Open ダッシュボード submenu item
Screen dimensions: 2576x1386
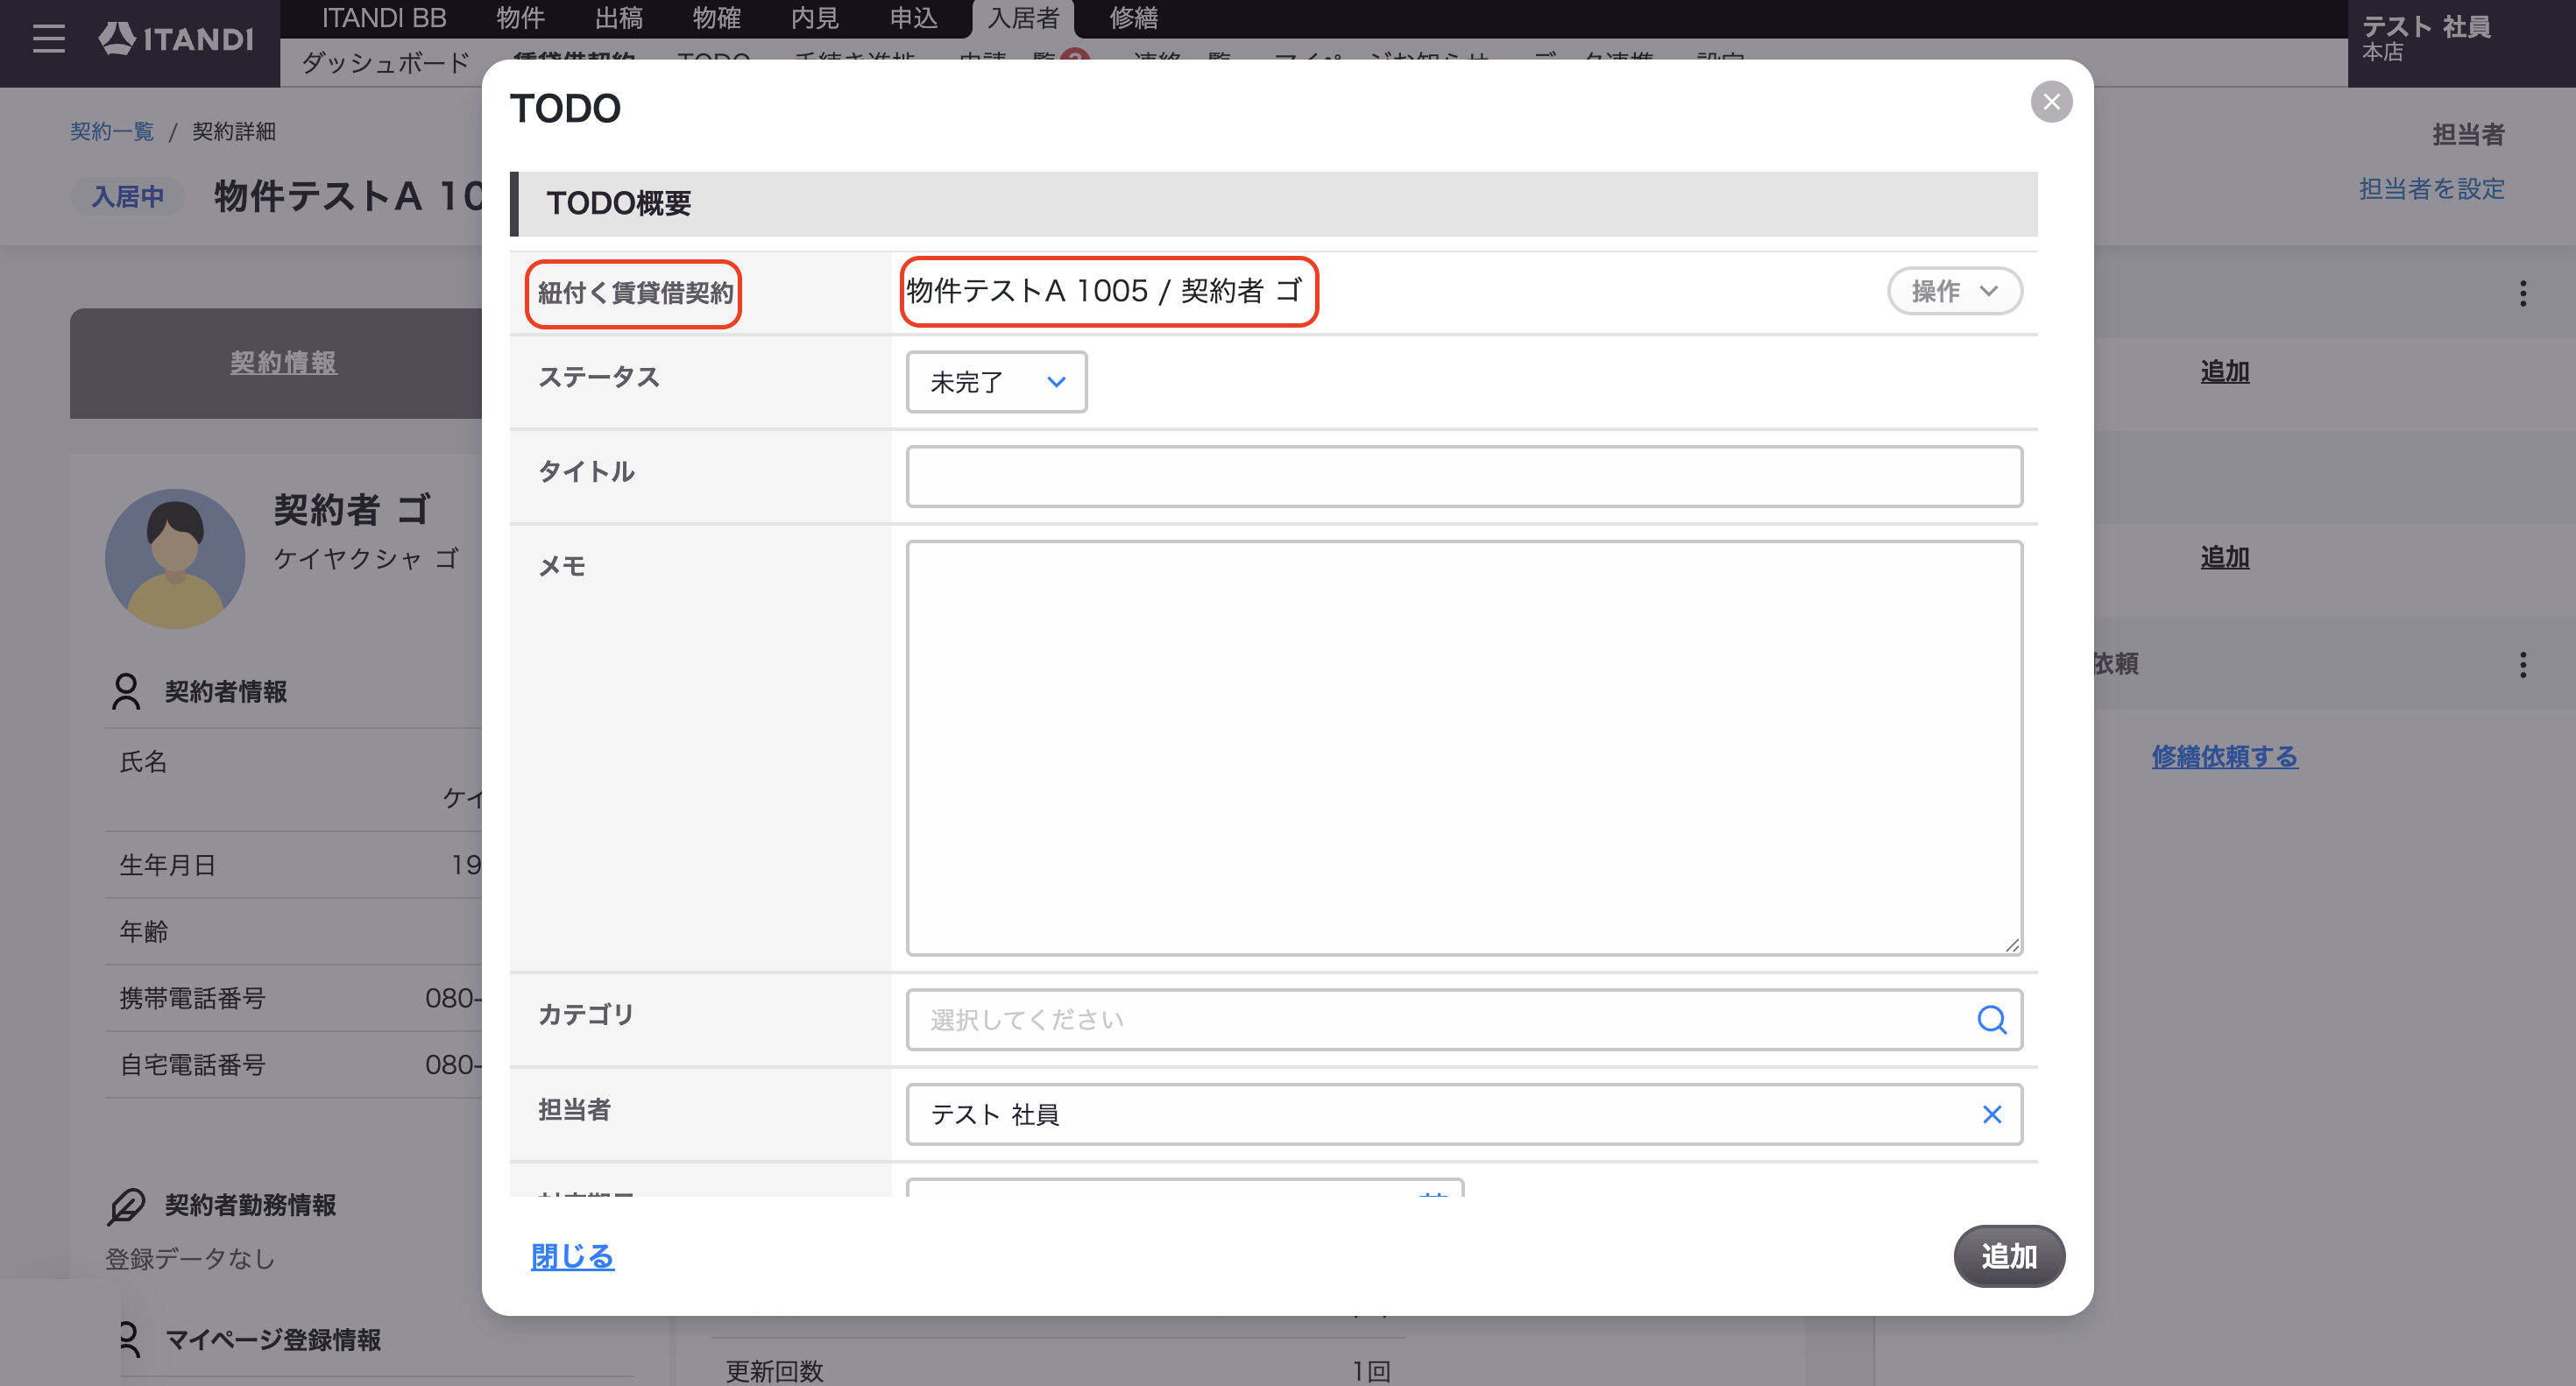coord(385,63)
